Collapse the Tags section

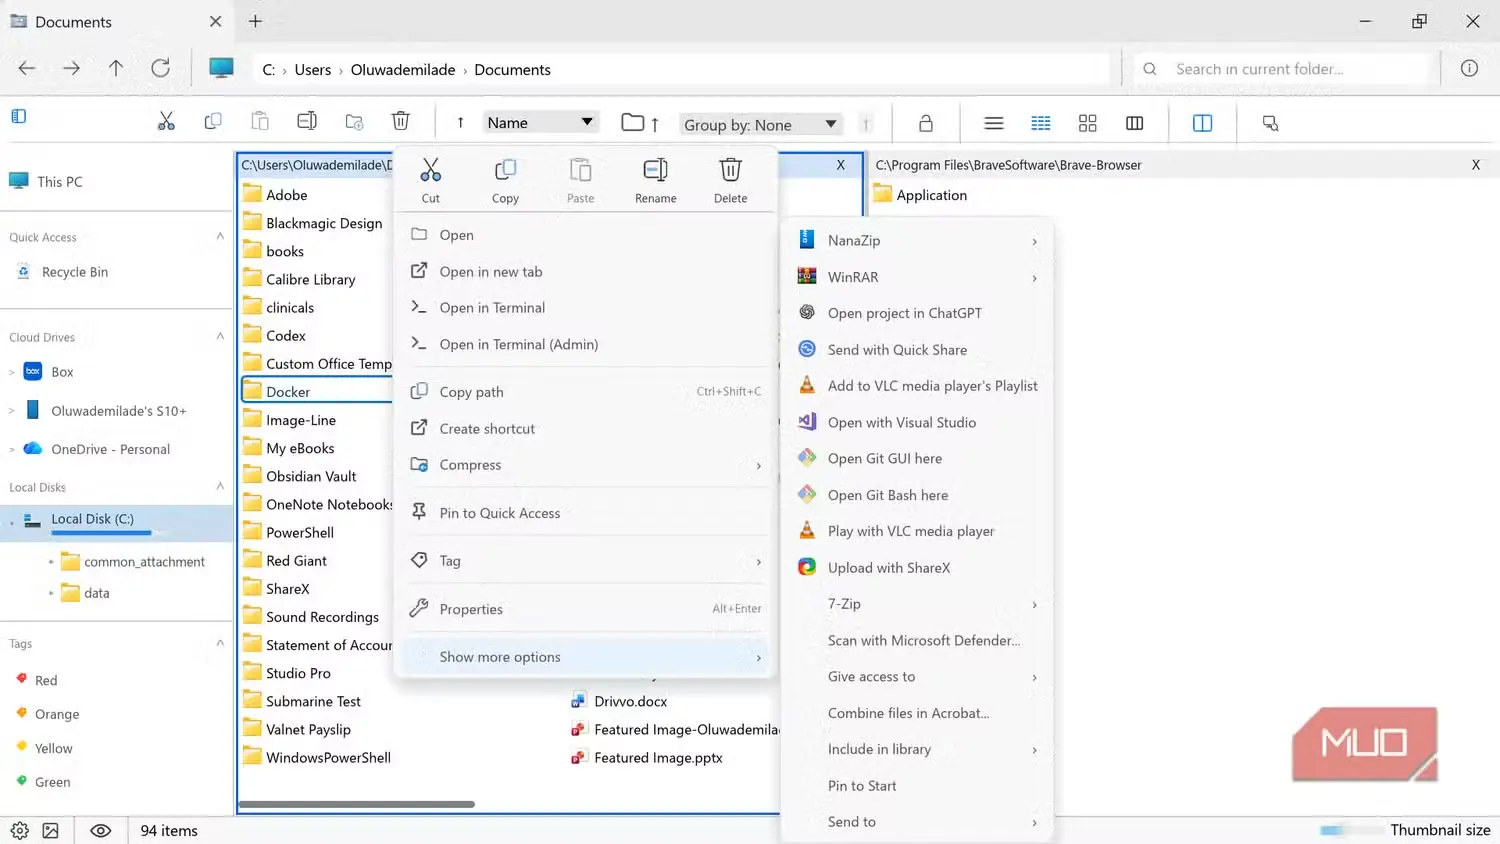[x=220, y=643]
